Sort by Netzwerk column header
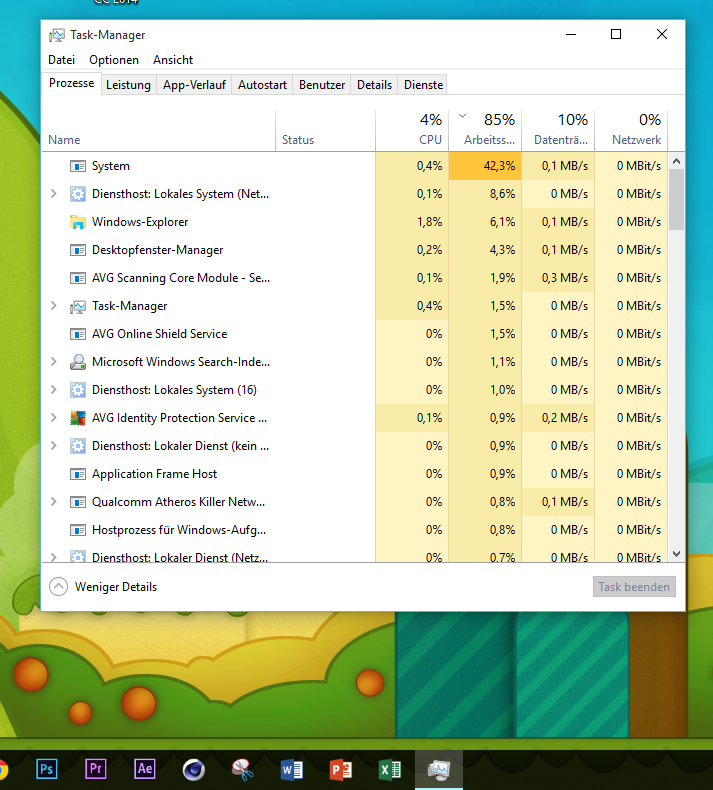Screen dimensions: 713x790 click(x=631, y=131)
